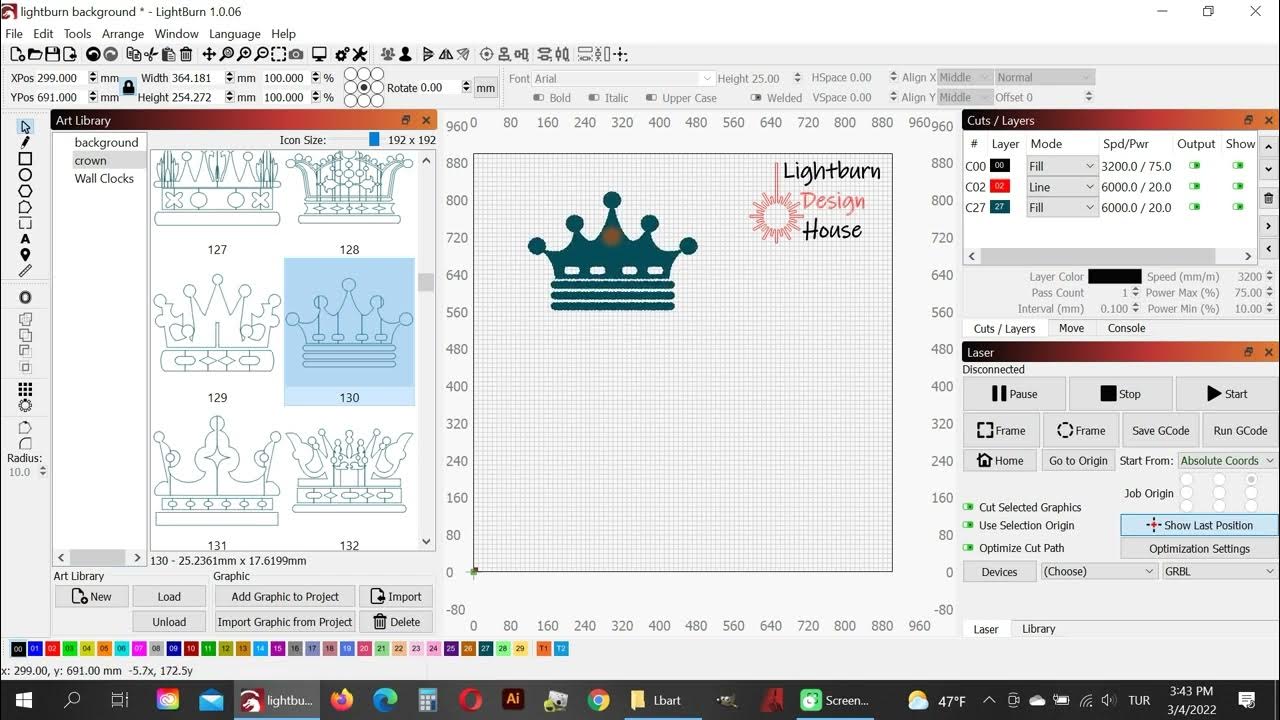
Task: Open the Font Arial dropdown
Action: [623, 78]
